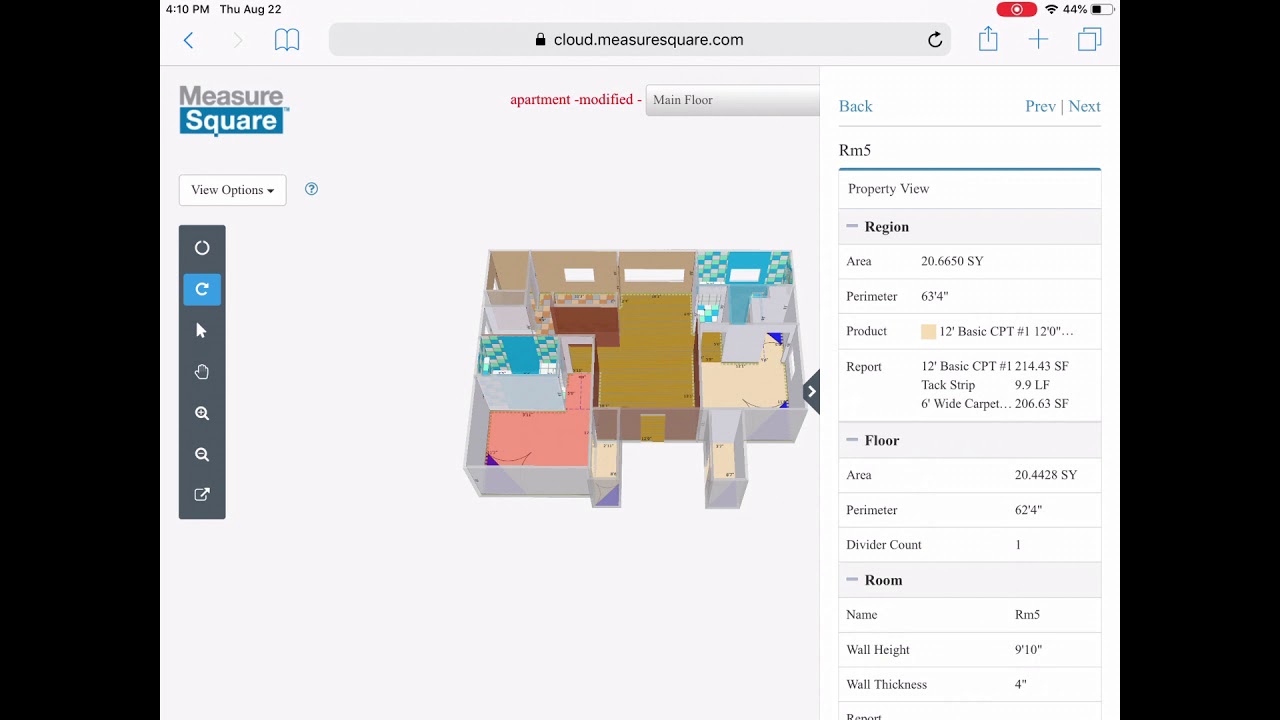Click the MeasureSquare logo
The height and width of the screenshot is (720, 1280).
coord(234,110)
